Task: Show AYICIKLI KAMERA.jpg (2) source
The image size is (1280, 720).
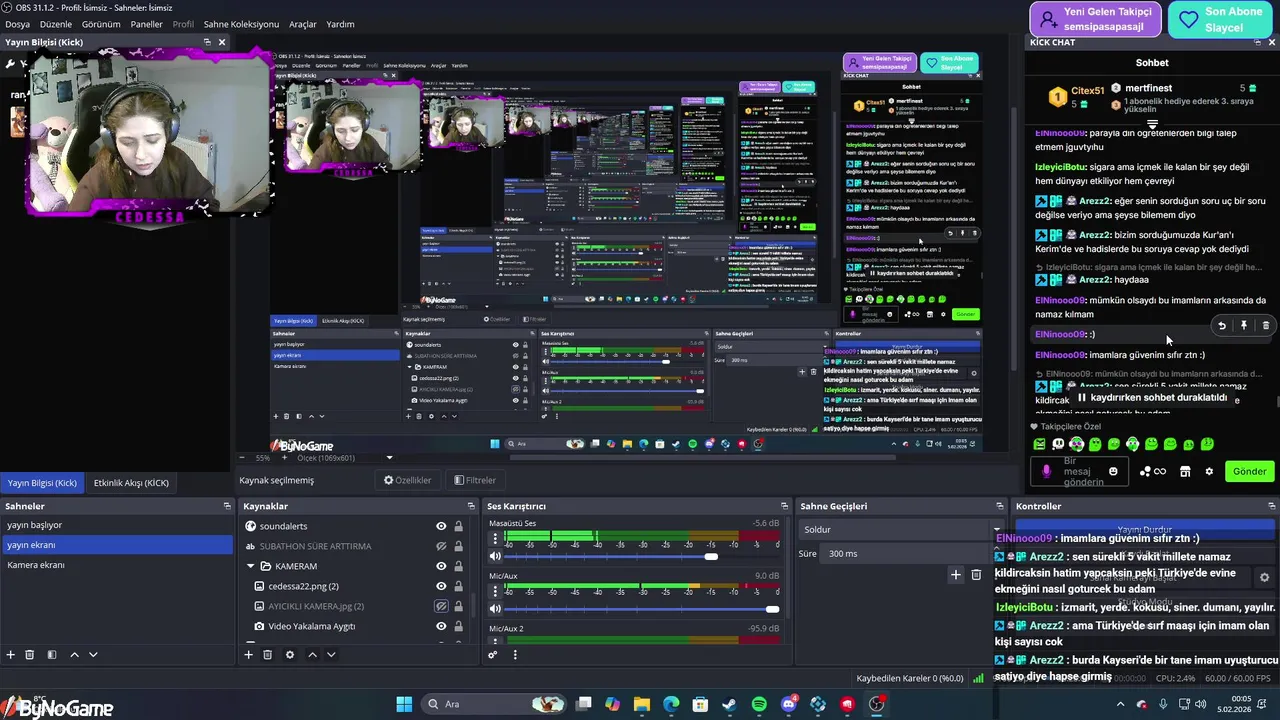Action: pos(441,606)
